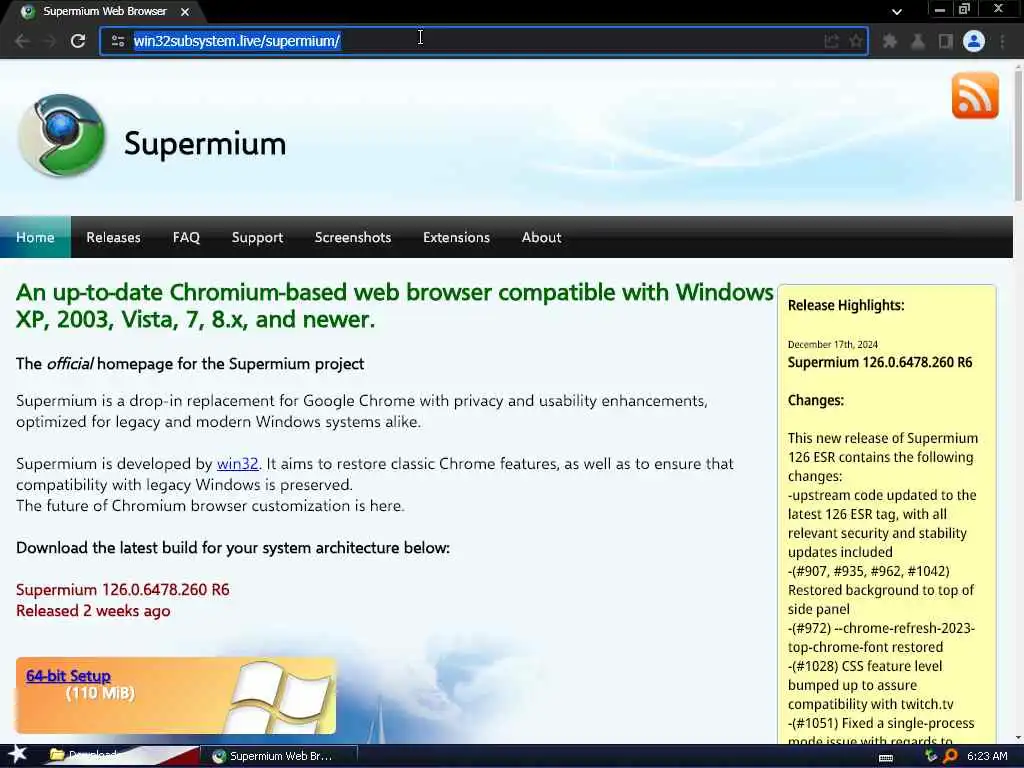Click the green tray icon beside the clock
This screenshot has width=1024, height=768.
[931, 756]
